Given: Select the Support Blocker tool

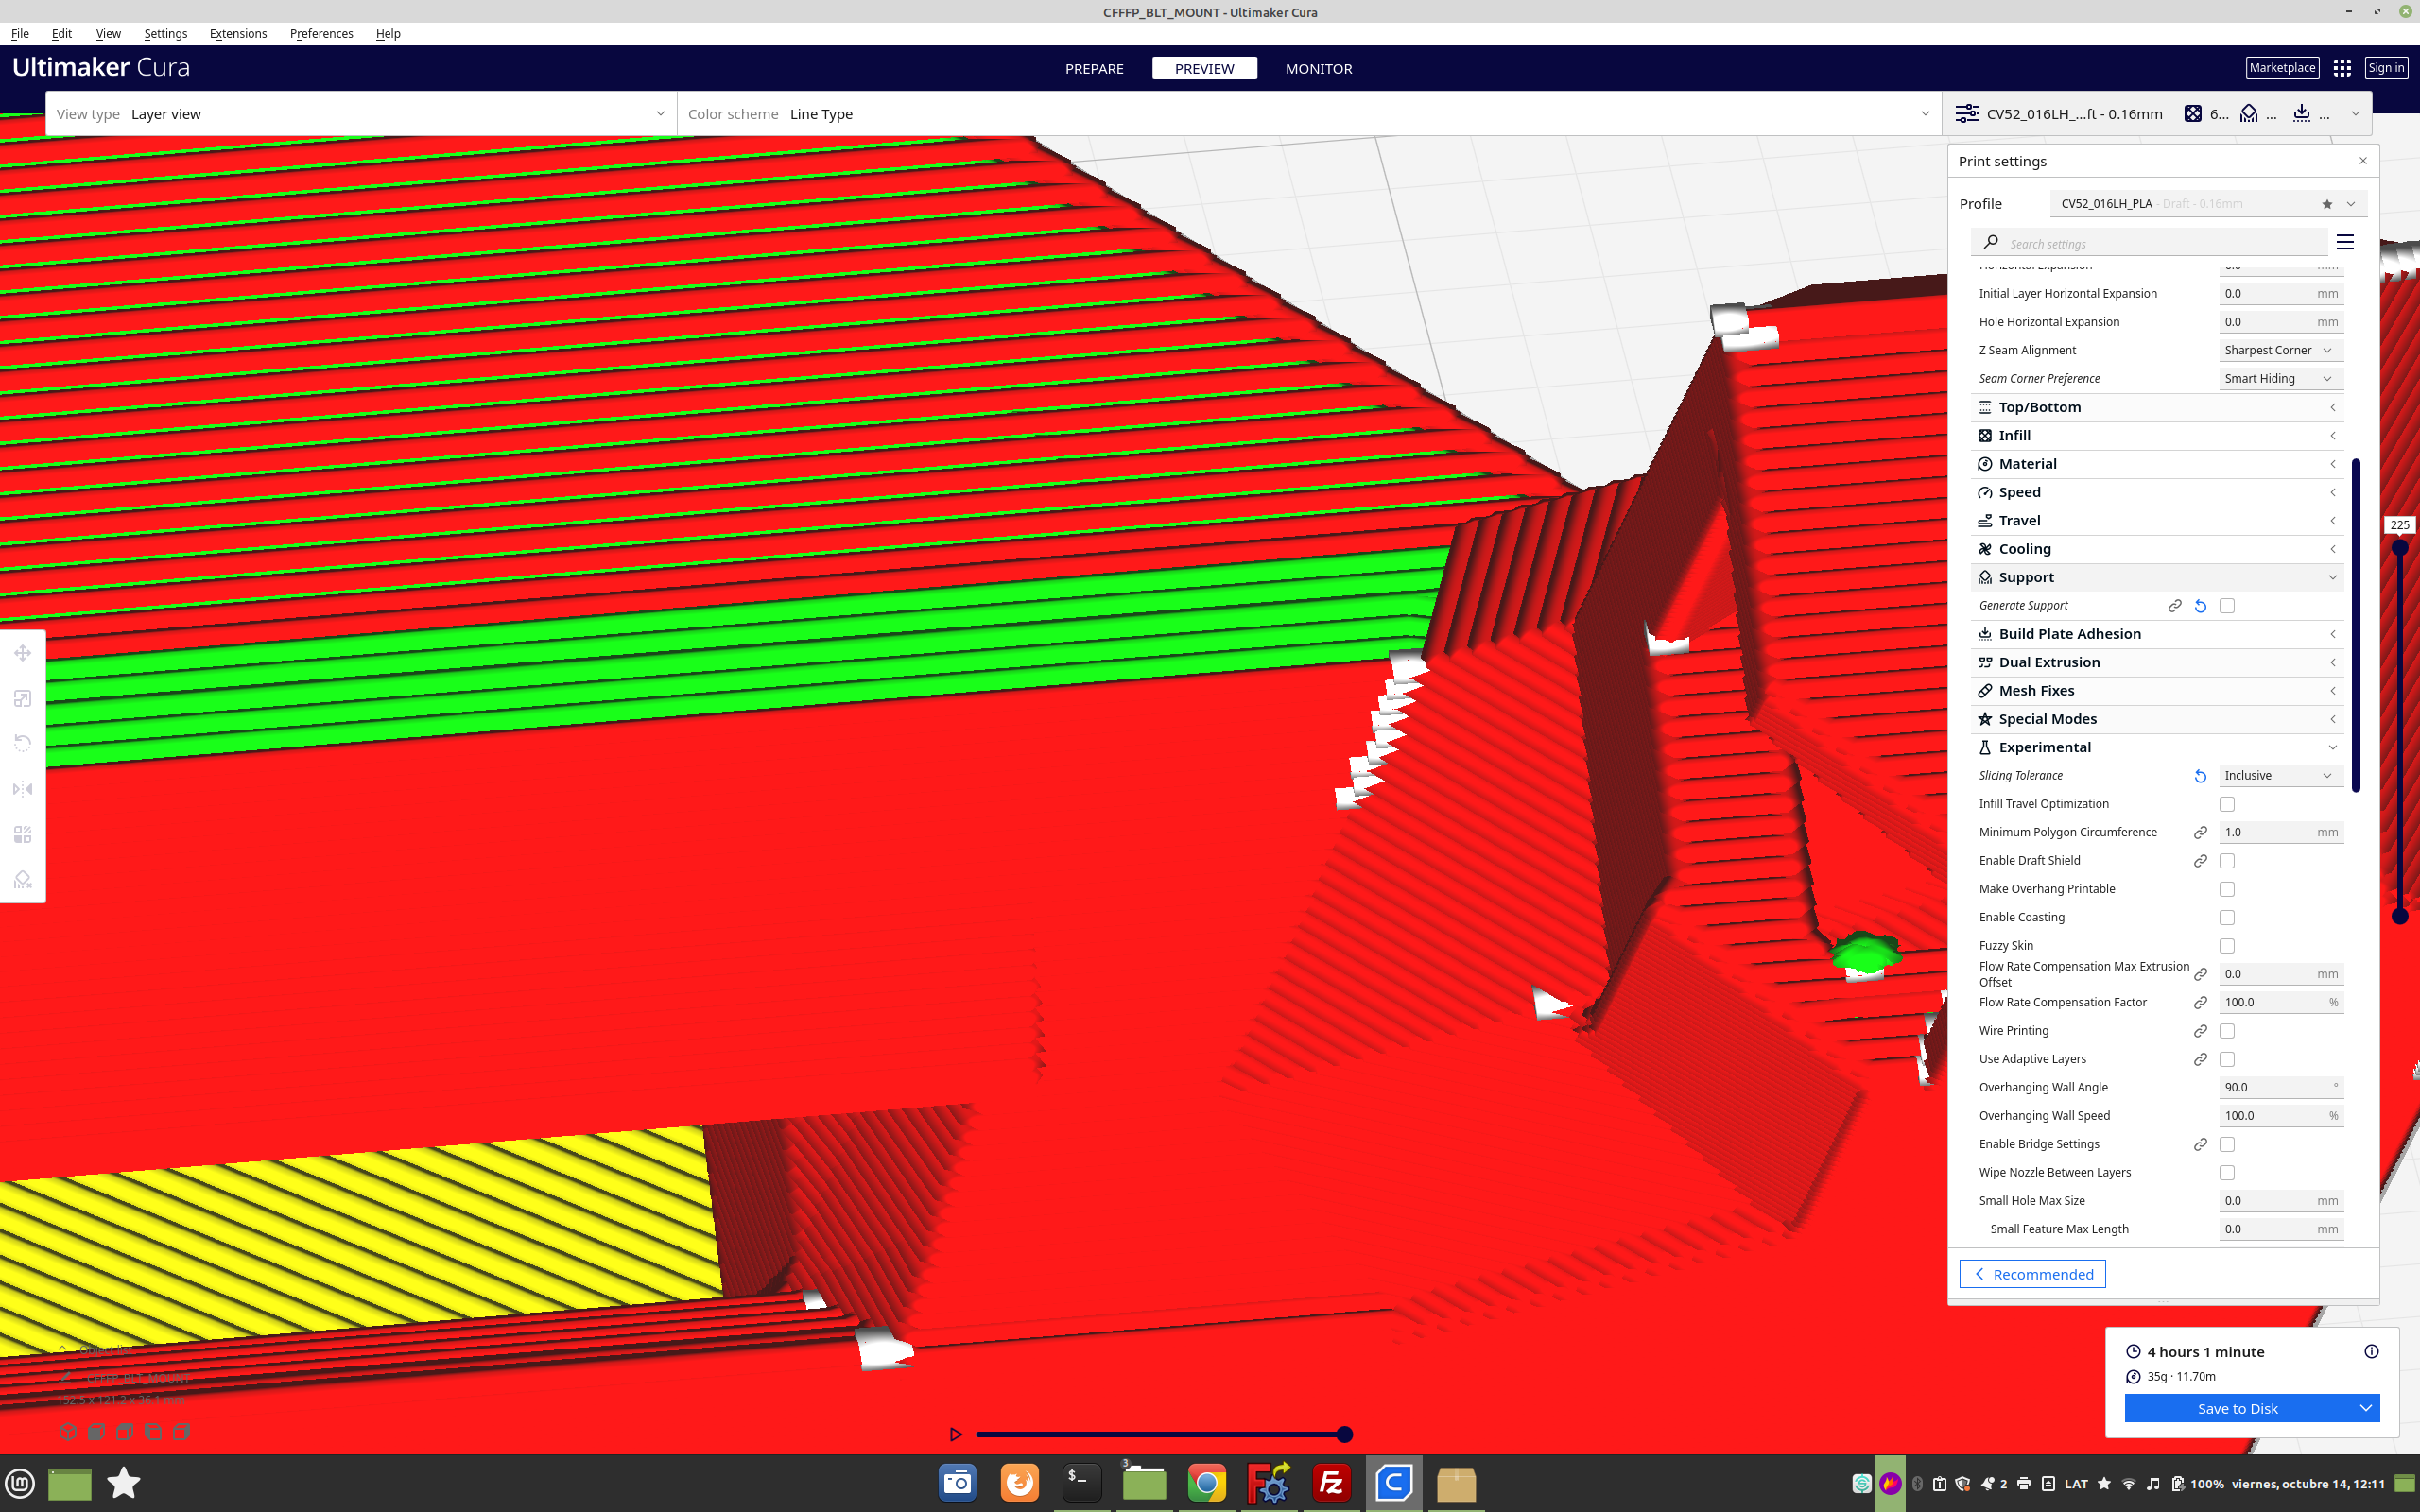Looking at the screenshot, I should point(22,879).
